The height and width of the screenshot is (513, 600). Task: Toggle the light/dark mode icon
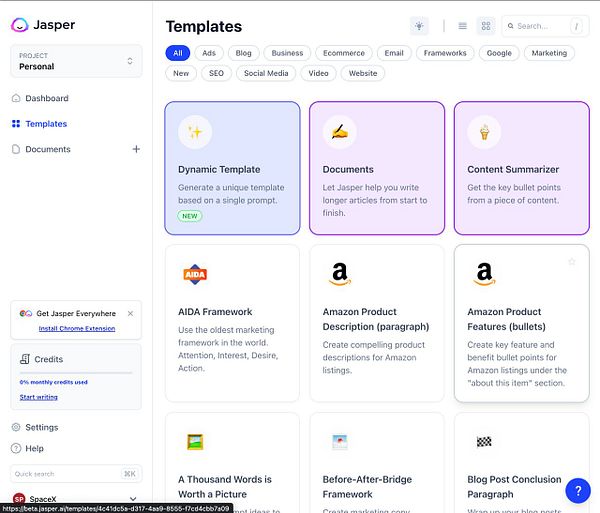(x=419, y=26)
